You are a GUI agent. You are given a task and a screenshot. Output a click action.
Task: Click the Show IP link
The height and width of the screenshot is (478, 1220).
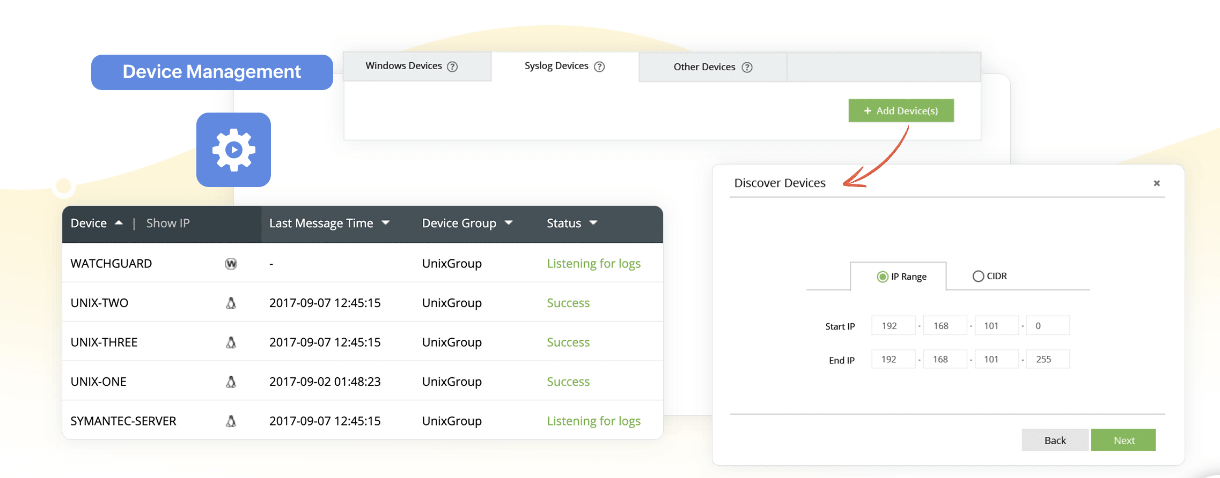[x=168, y=223]
